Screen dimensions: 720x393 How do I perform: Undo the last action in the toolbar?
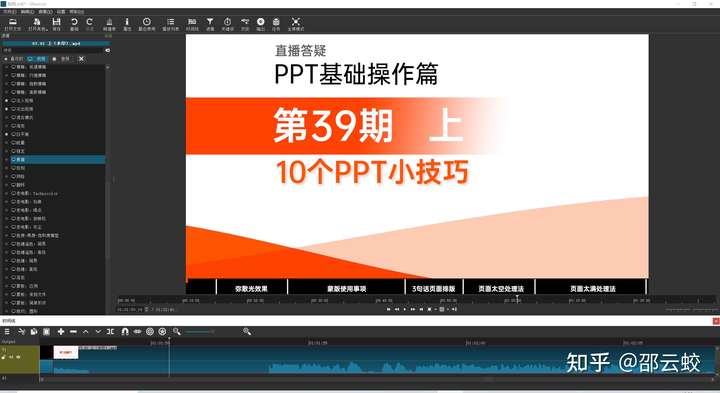point(74,24)
